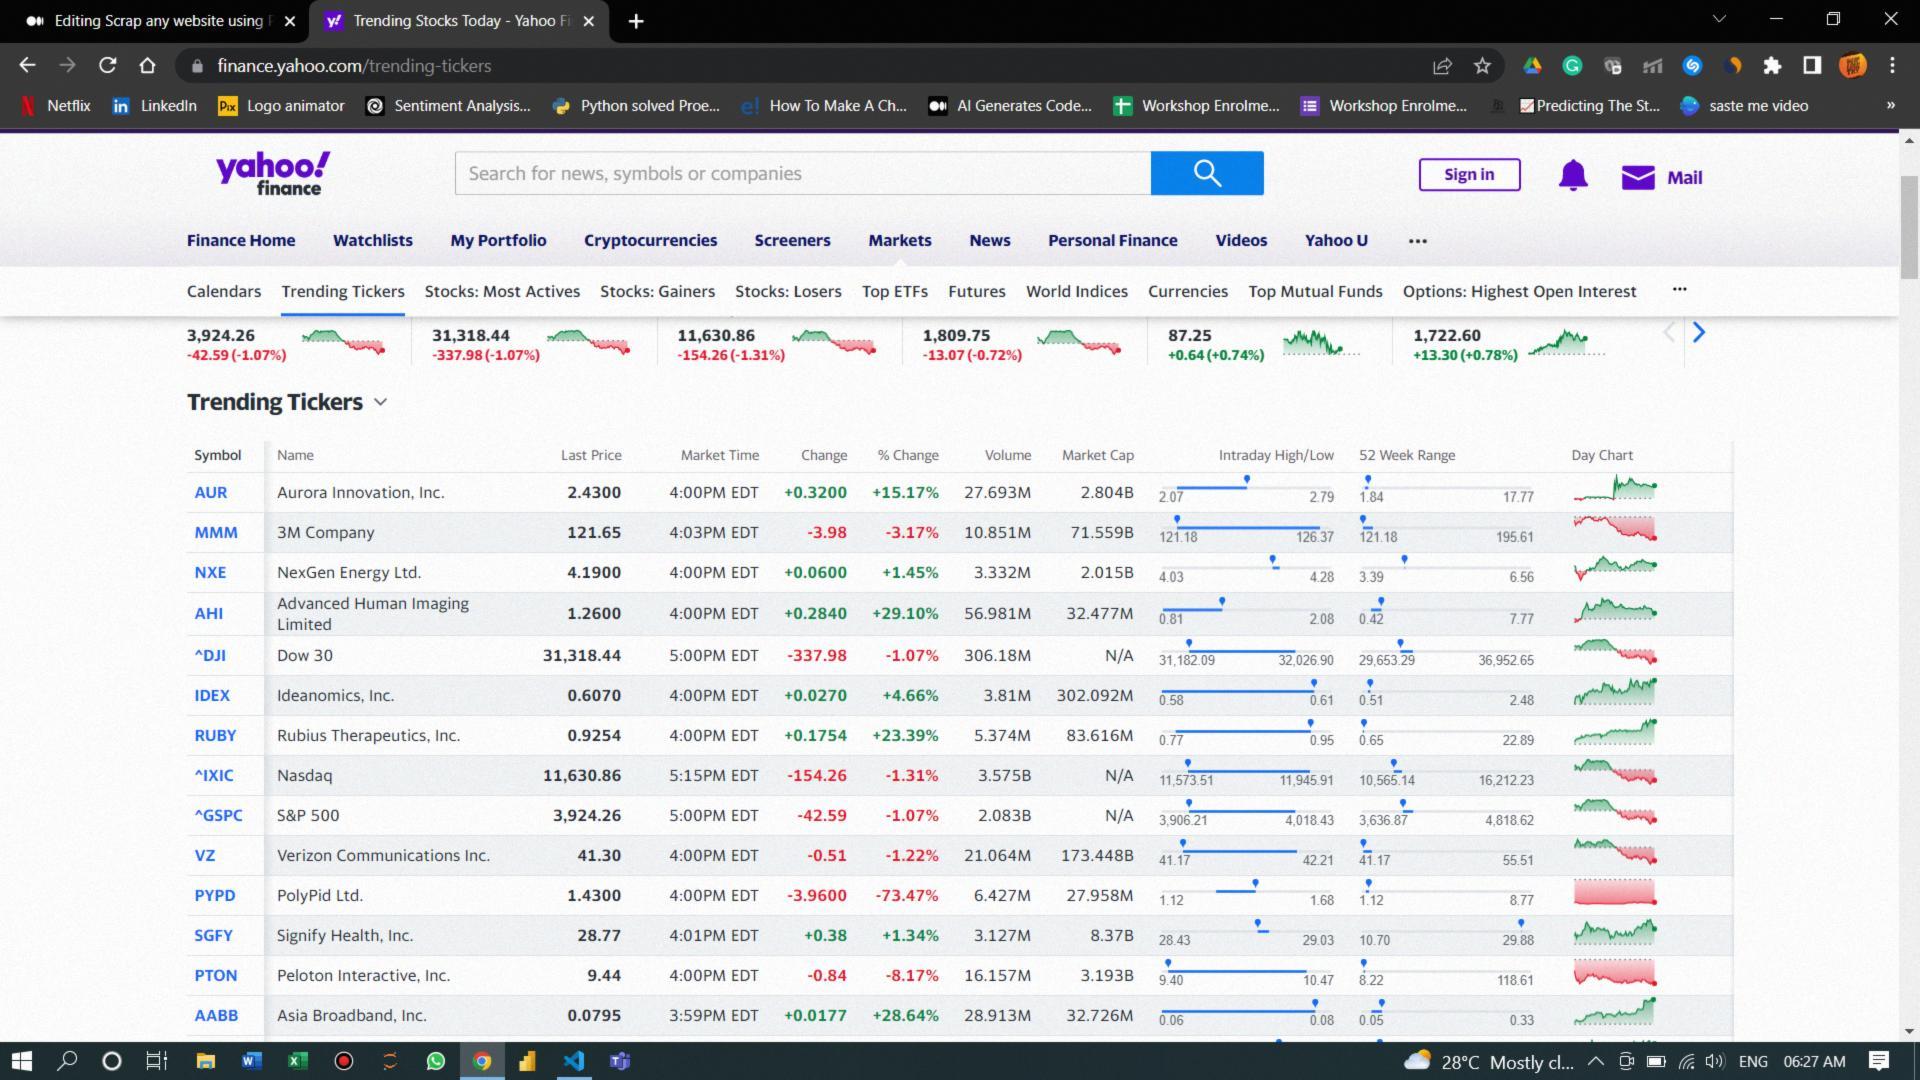The image size is (1920, 1080).
Task: Open Windows taskbar search
Action: pos(67,1061)
